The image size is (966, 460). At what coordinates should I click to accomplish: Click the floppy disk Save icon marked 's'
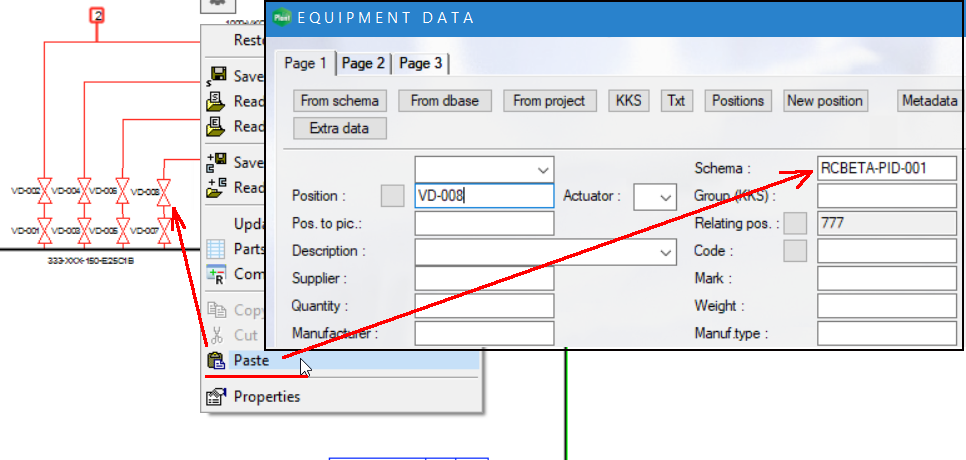pyautogui.click(x=216, y=76)
